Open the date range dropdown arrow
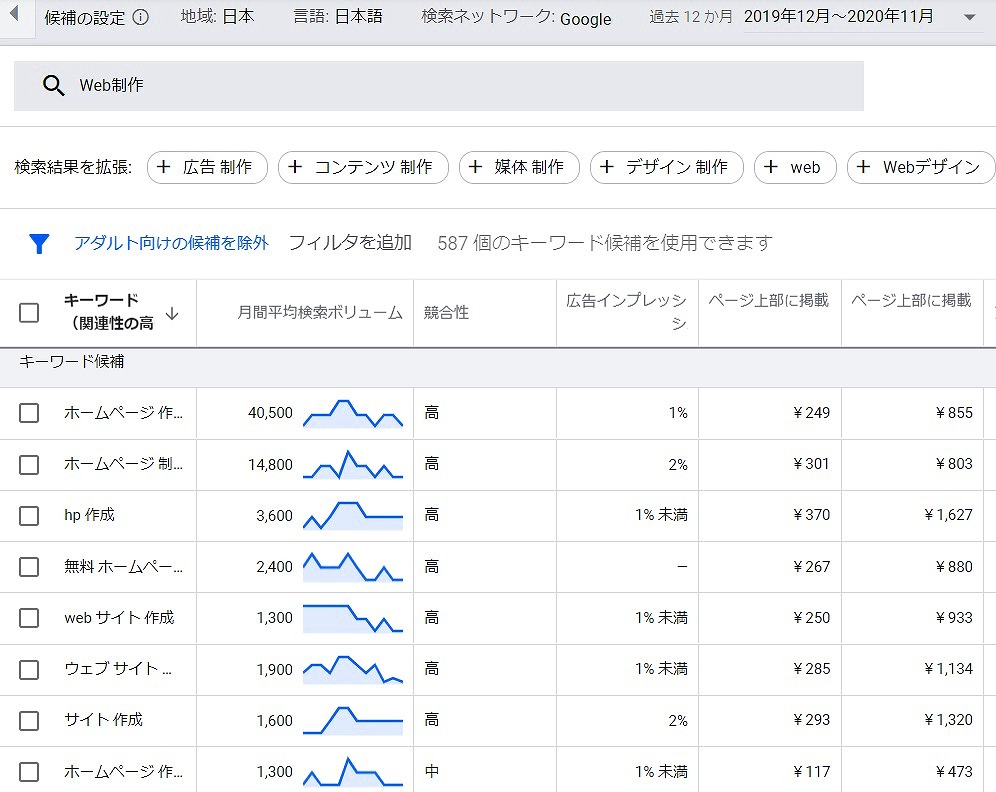Image resolution: width=996 pixels, height=792 pixels. [969, 18]
